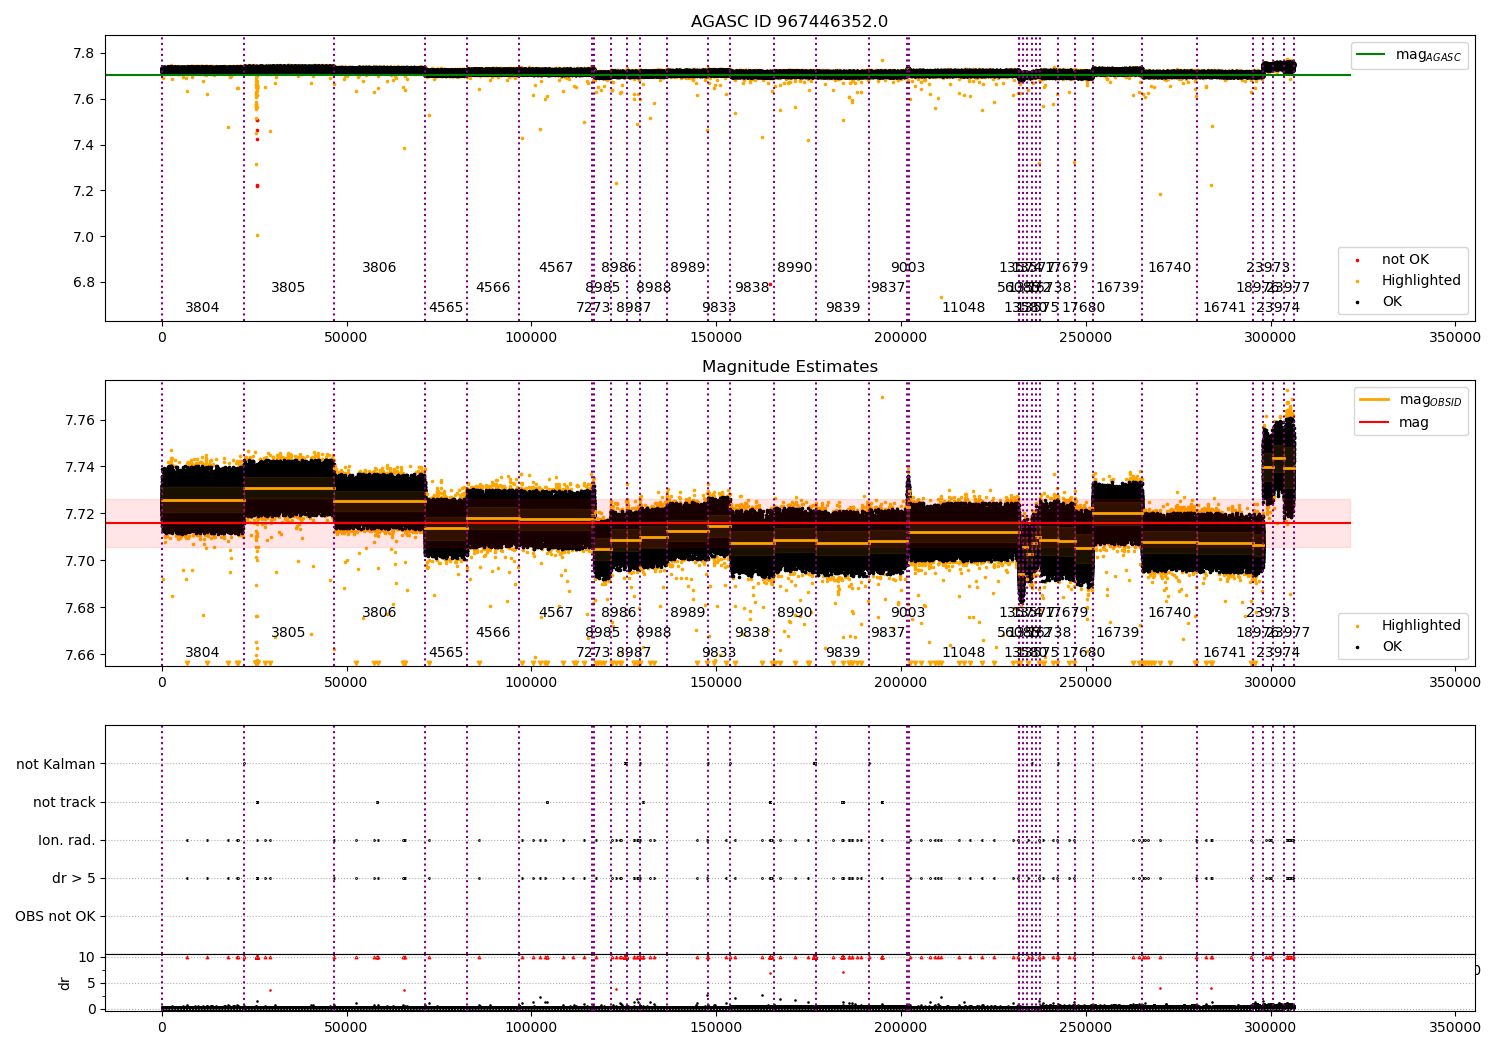1500x1050 pixels.
Task: Click obsid label 9003 in middle panel
Action: pyautogui.click(x=908, y=613)
